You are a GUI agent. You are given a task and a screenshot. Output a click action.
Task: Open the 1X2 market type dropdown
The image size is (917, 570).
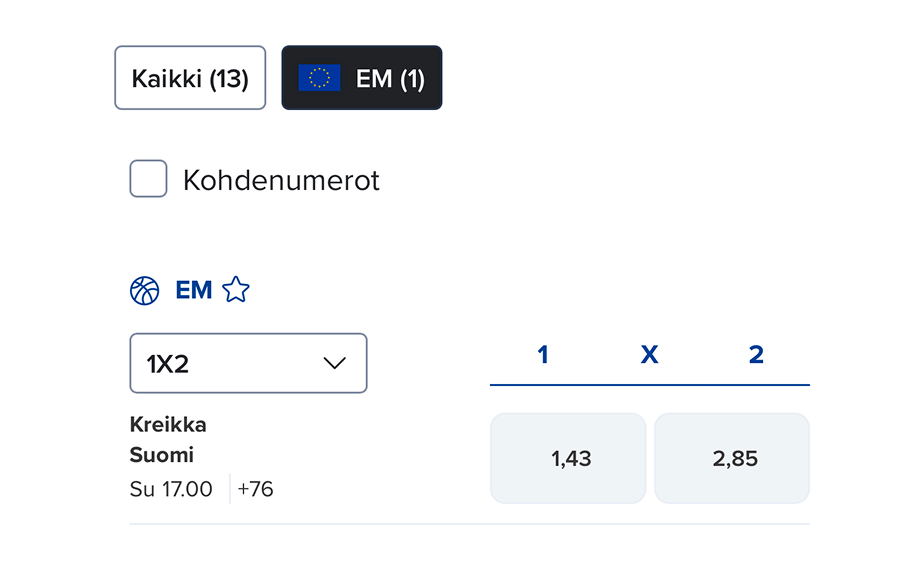click(248, 363)
